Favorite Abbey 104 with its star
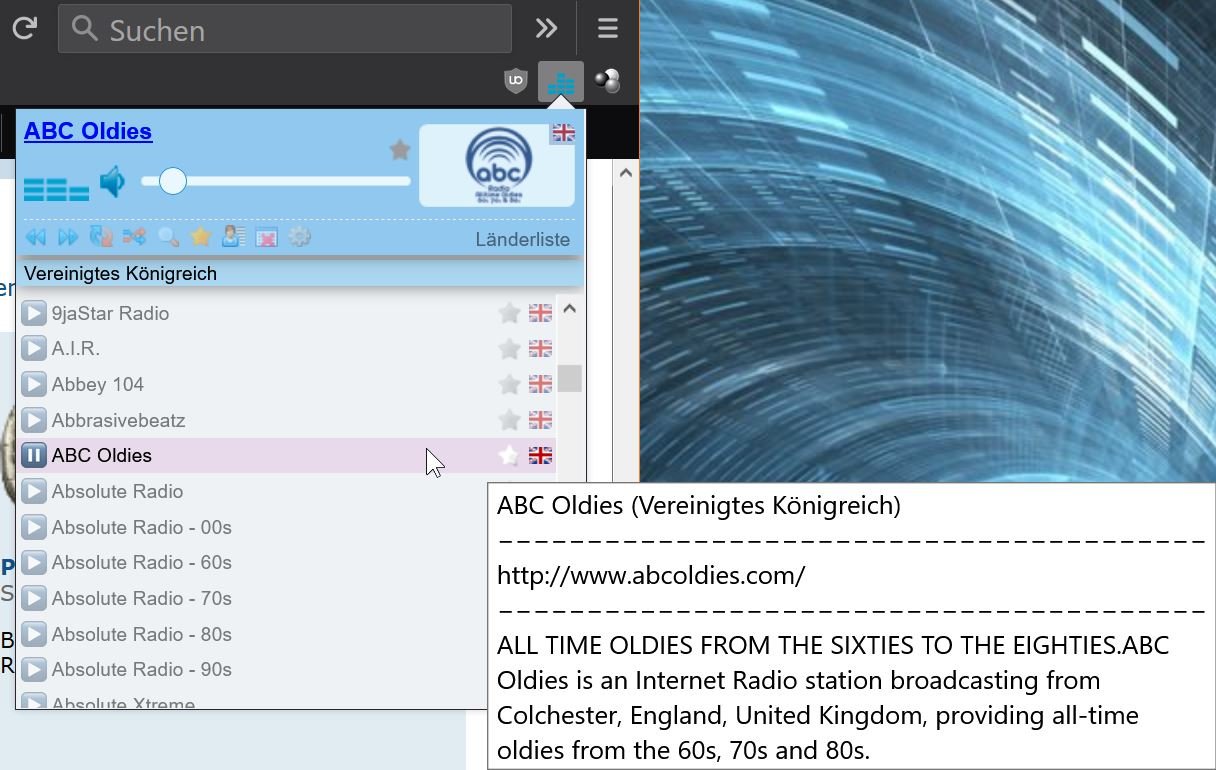1216x770 pixels. point(509,384)
